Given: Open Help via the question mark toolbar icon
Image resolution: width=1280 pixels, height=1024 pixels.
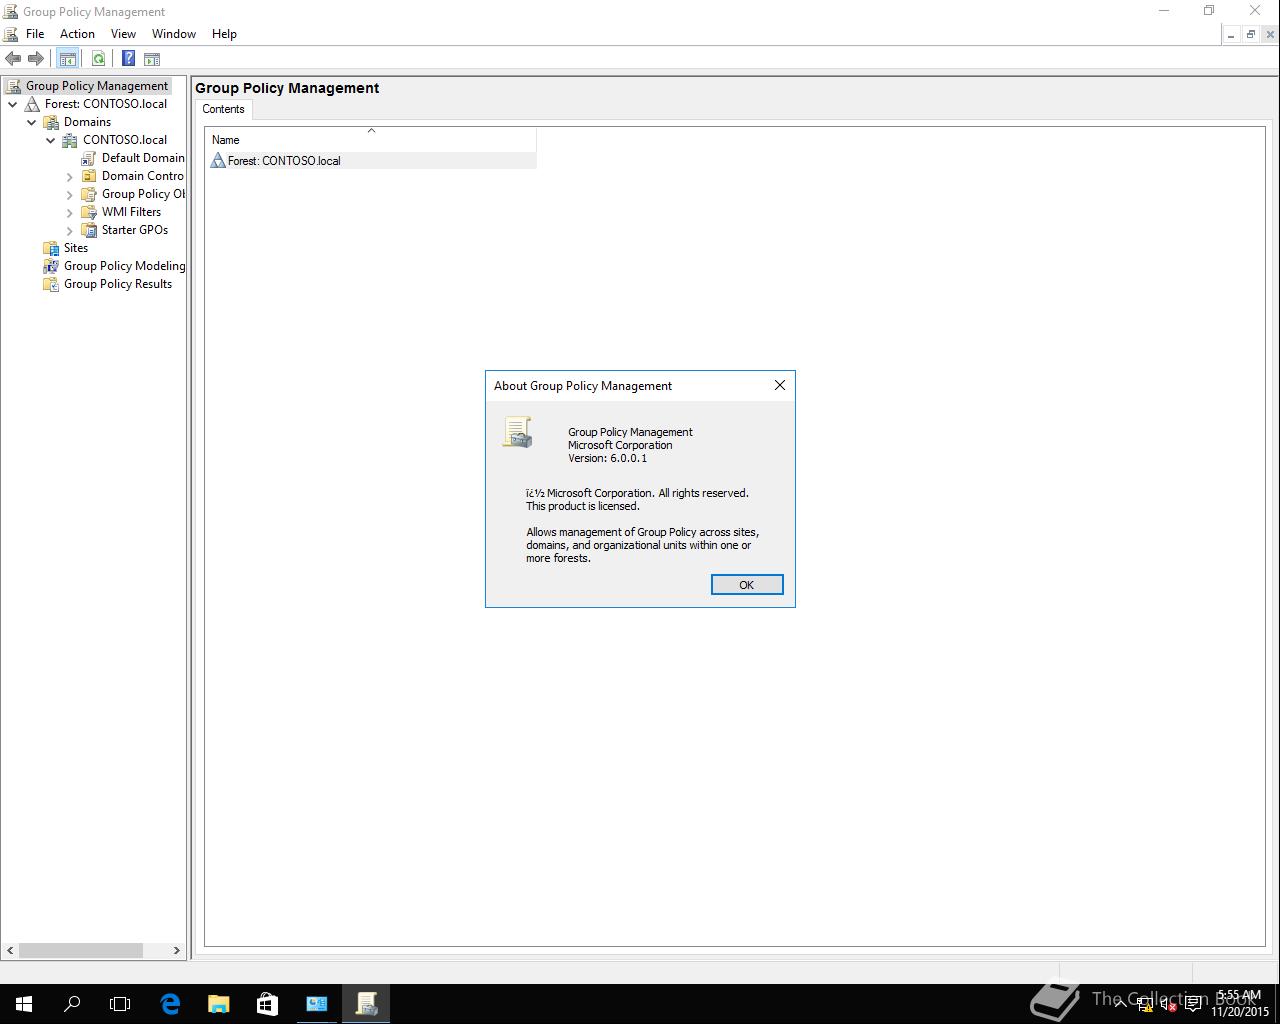Looking at the screenshot, I should tap(128, 59).
